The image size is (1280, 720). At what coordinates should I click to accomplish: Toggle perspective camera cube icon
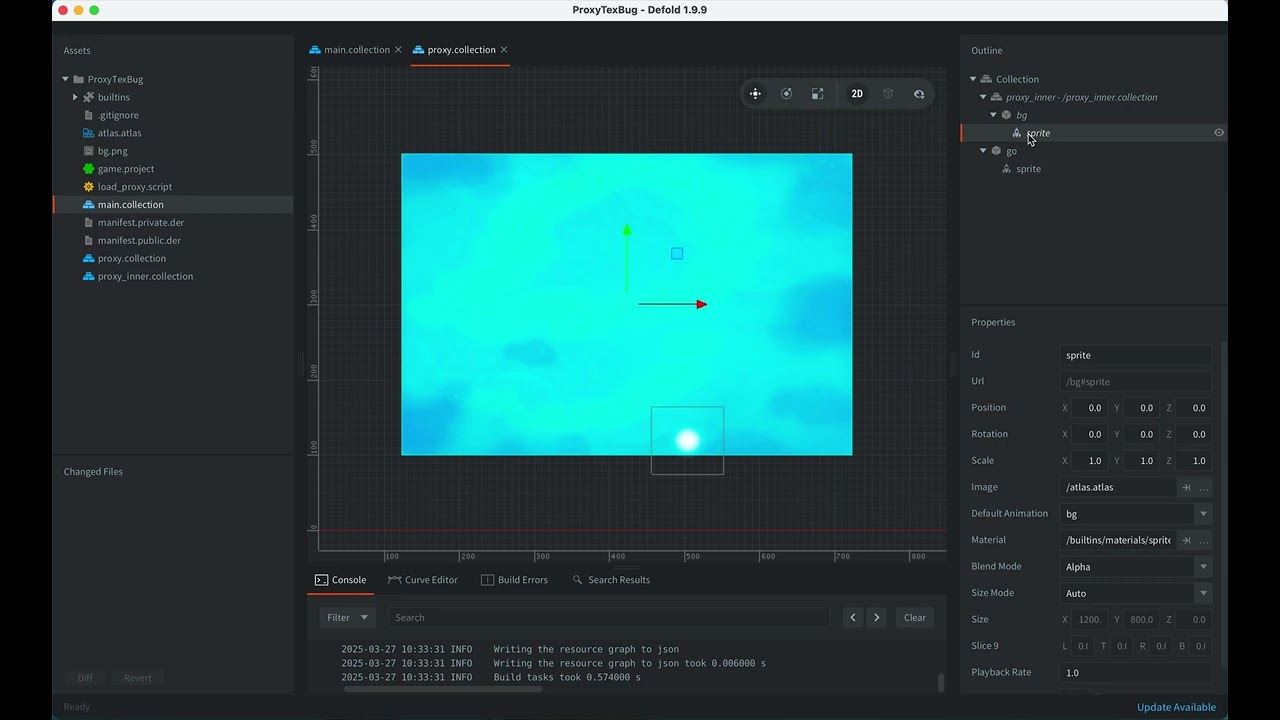pyautogui.click(x=888, y=94)
